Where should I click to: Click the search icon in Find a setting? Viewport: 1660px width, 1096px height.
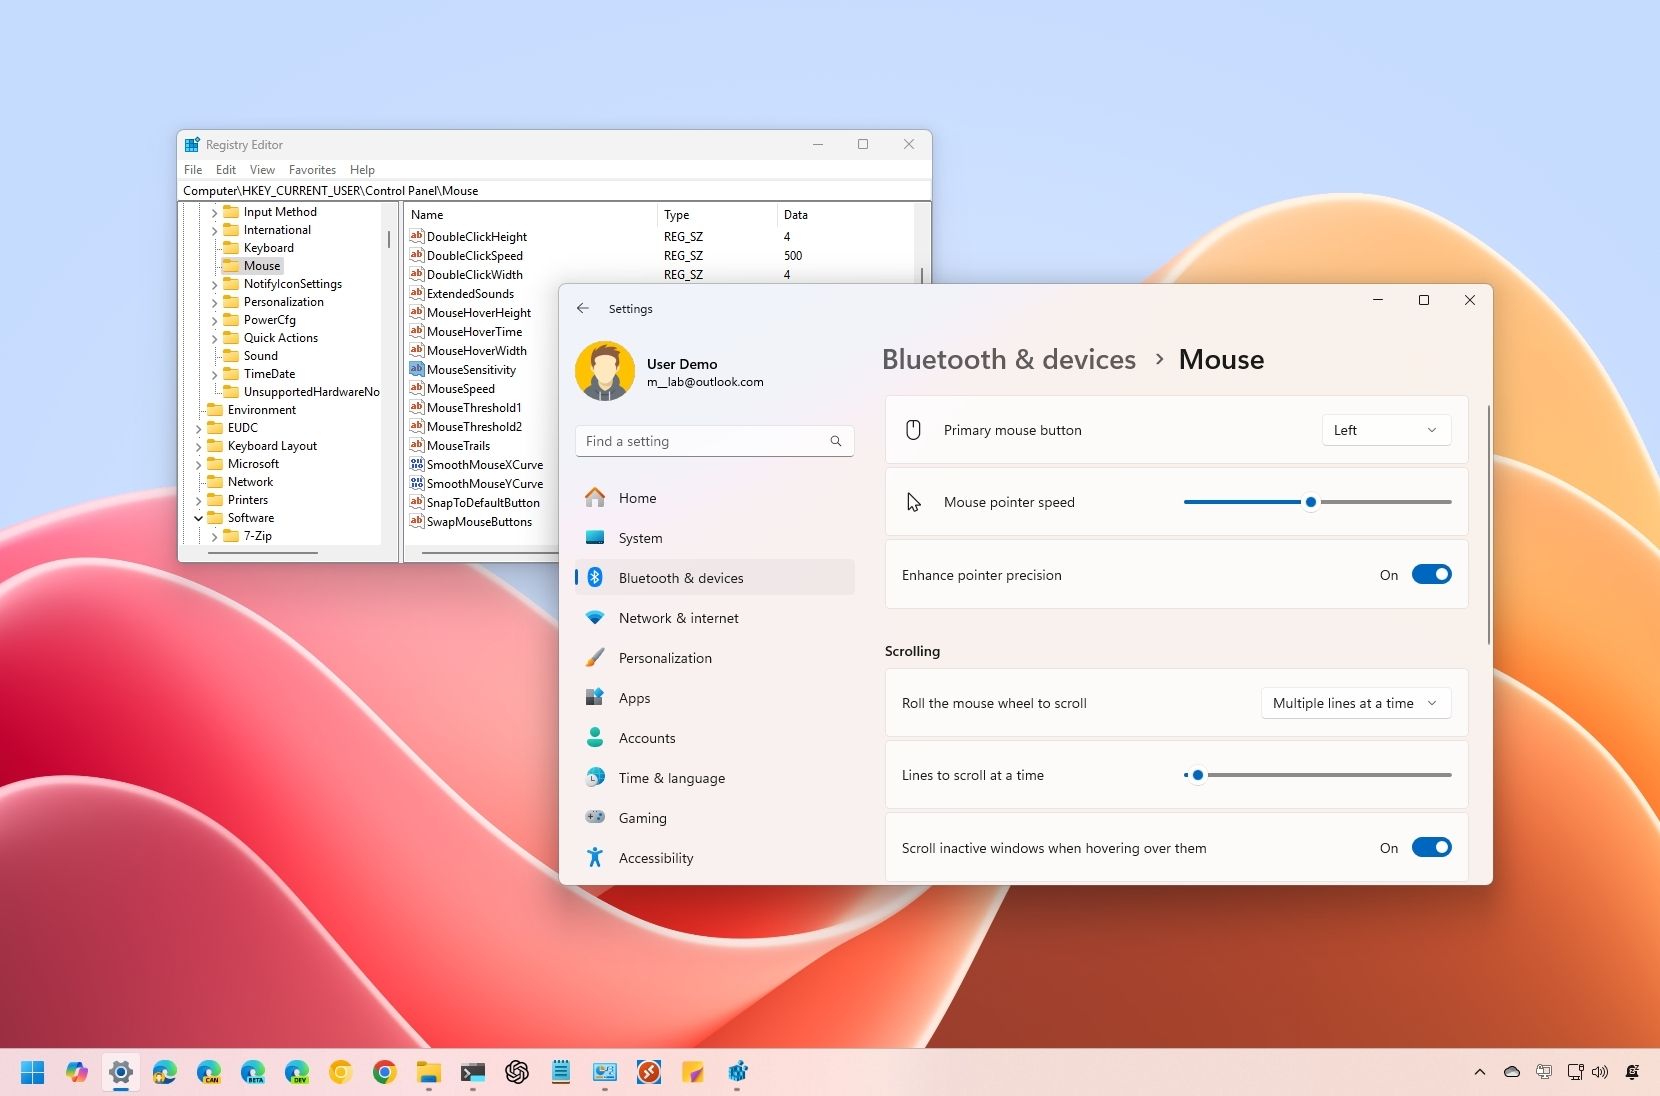(835, 441)
